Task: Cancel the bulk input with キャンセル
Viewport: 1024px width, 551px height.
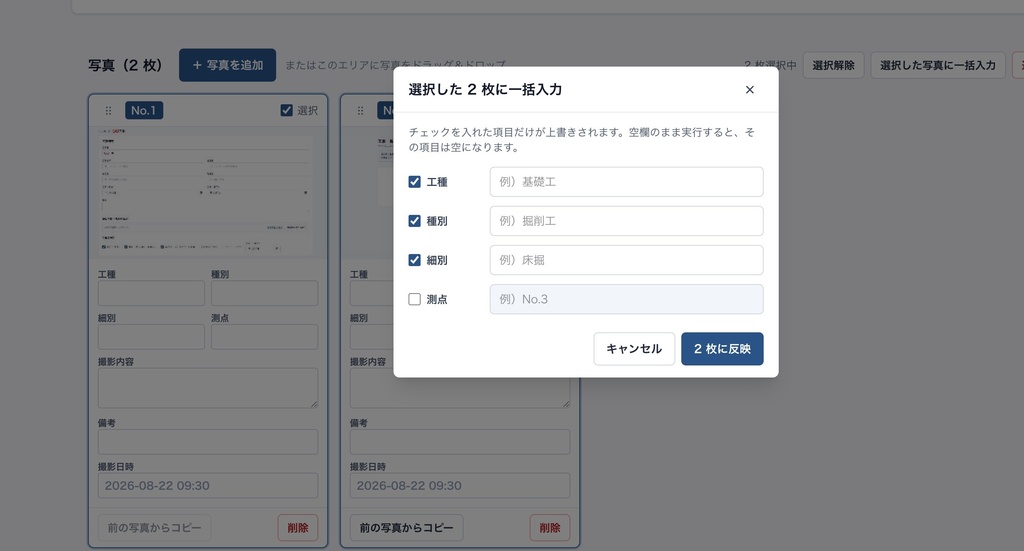Action: pyautogui.click(x=633, y=349)
